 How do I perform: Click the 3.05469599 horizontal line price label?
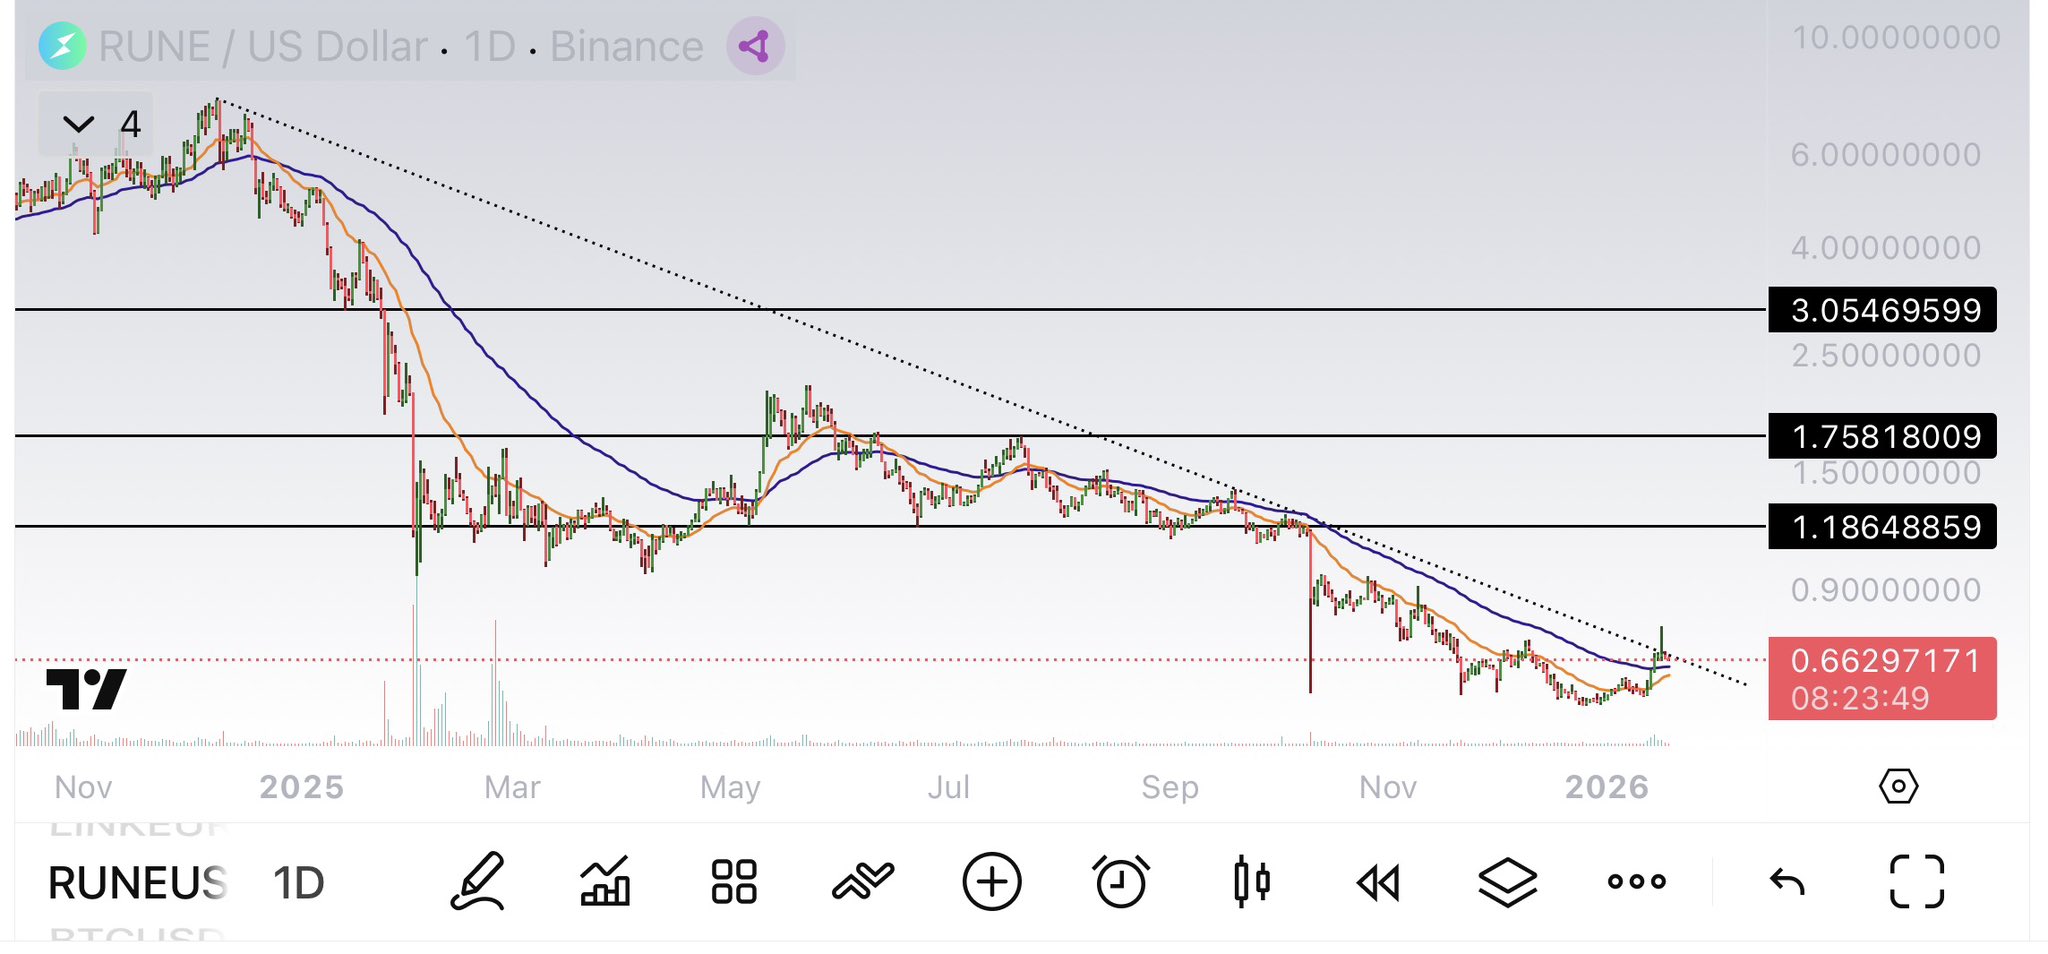[x=1882, y=310]
